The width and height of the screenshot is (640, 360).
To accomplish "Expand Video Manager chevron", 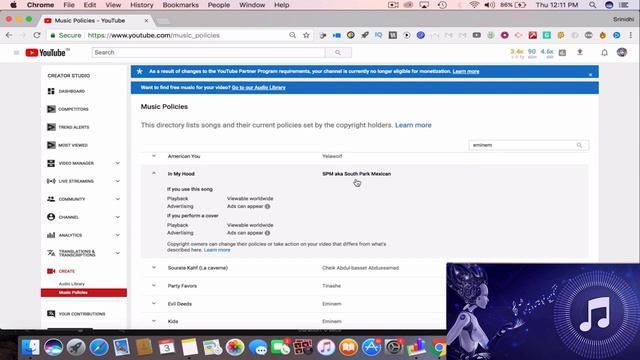I will pyautogui.click(x=118, y=163).
